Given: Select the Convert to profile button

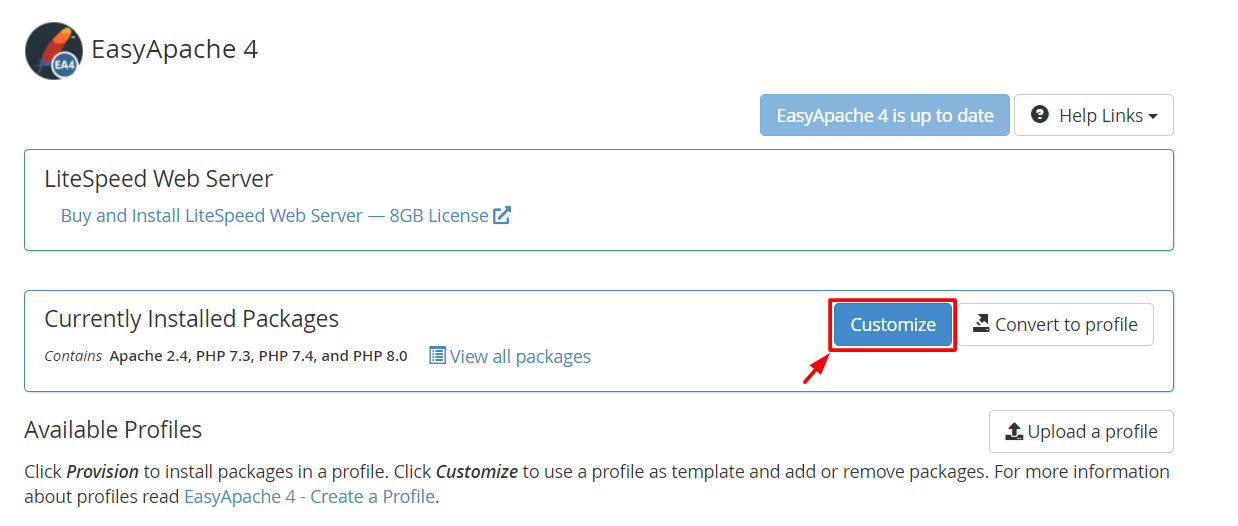Looking at the screenshot, I should point(1056,324).
